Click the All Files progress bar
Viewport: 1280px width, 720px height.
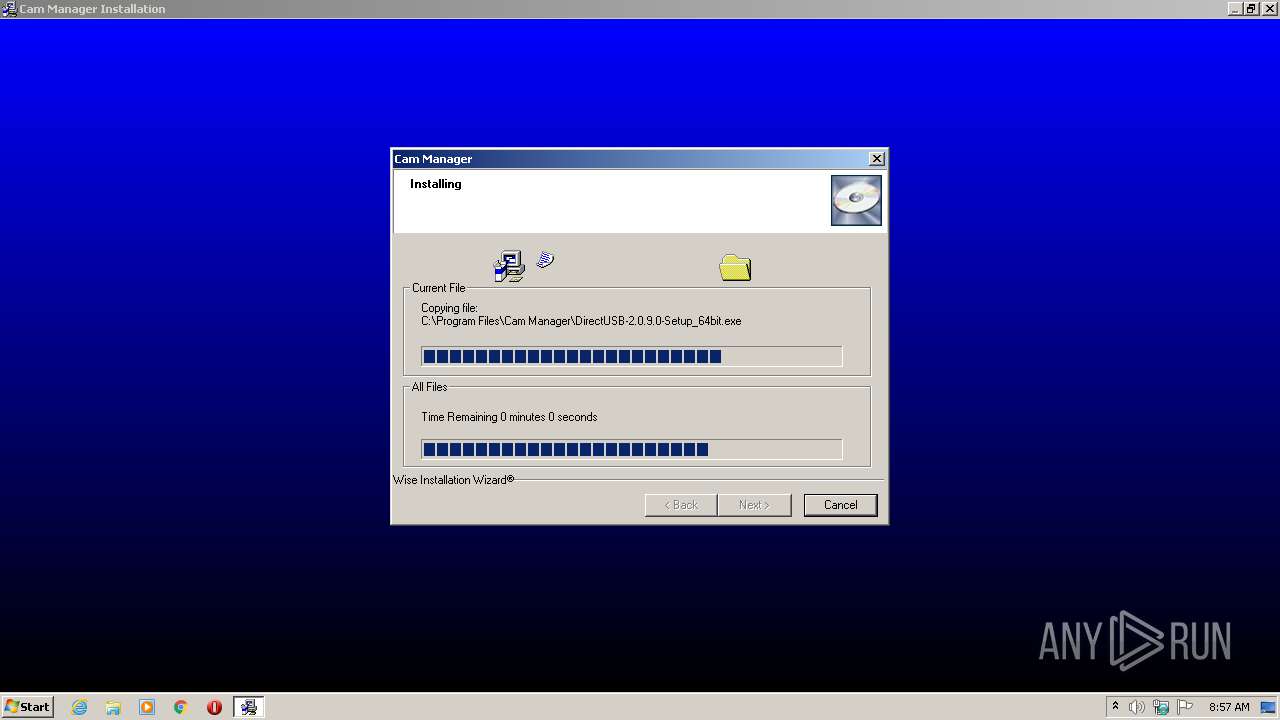pos(631,450)
